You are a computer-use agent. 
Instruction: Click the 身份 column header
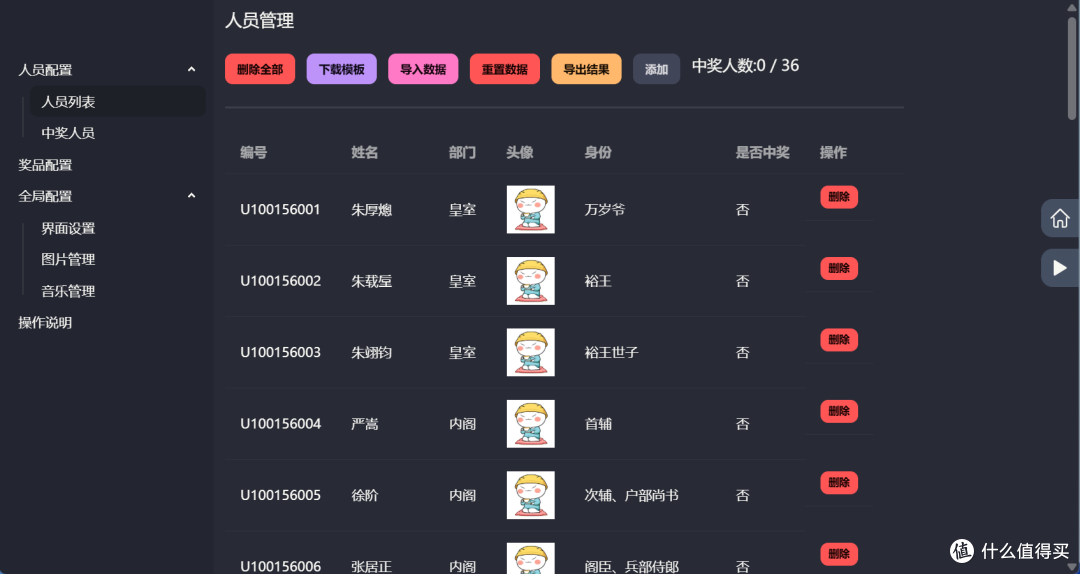(x=598, y=152)
